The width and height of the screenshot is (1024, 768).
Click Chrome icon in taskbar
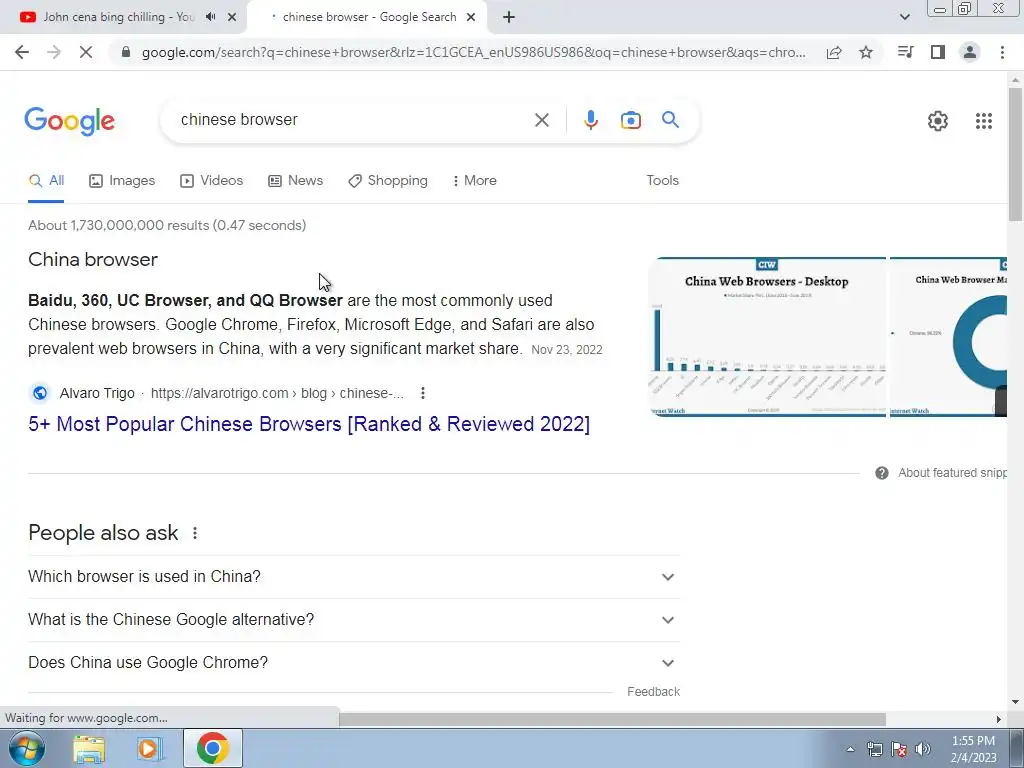[212, 748]
